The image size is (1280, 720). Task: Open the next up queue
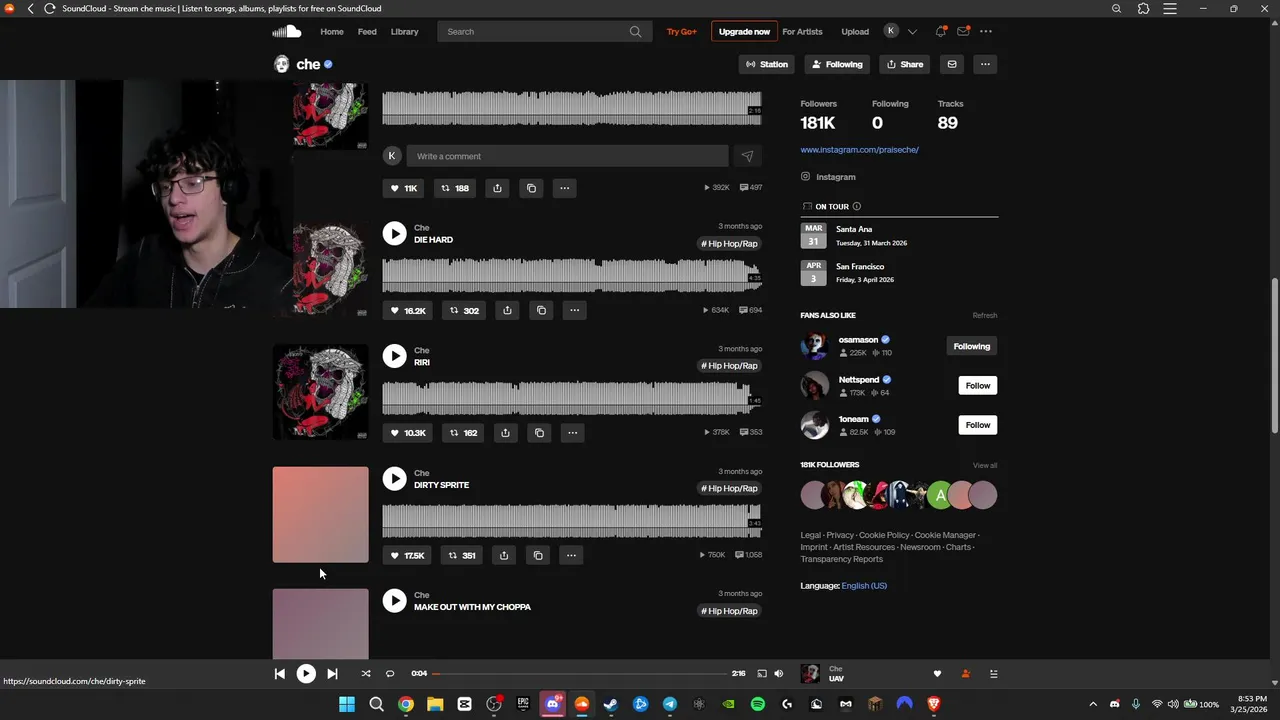click(993, 674)
